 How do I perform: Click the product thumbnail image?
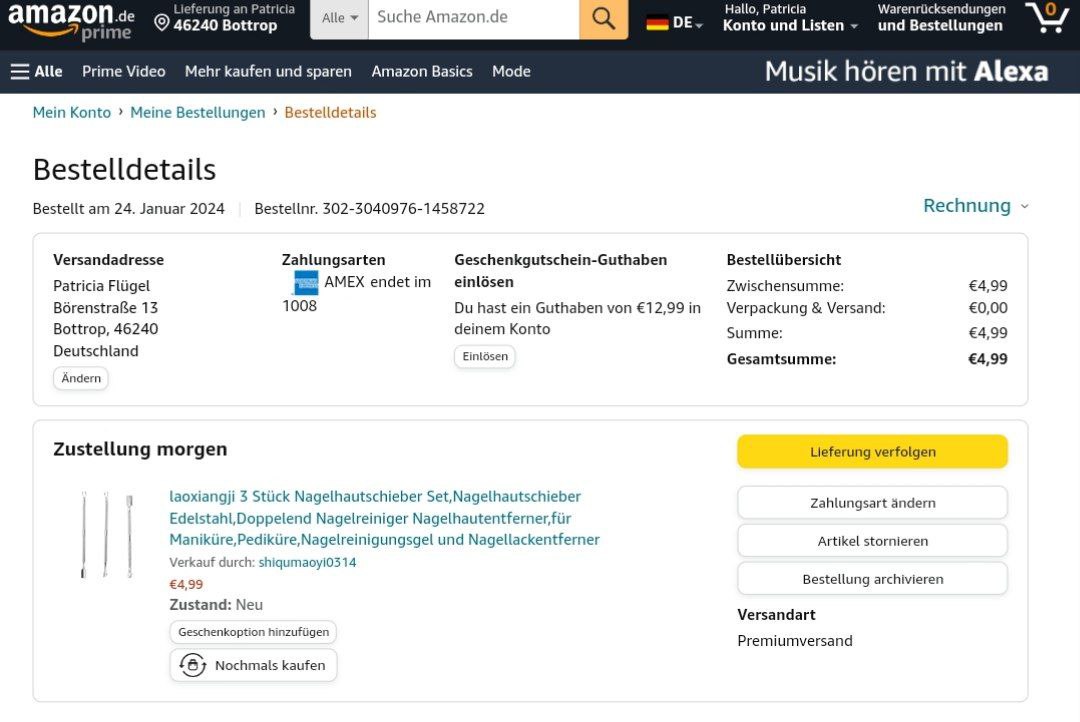click(x=106, y=534)
